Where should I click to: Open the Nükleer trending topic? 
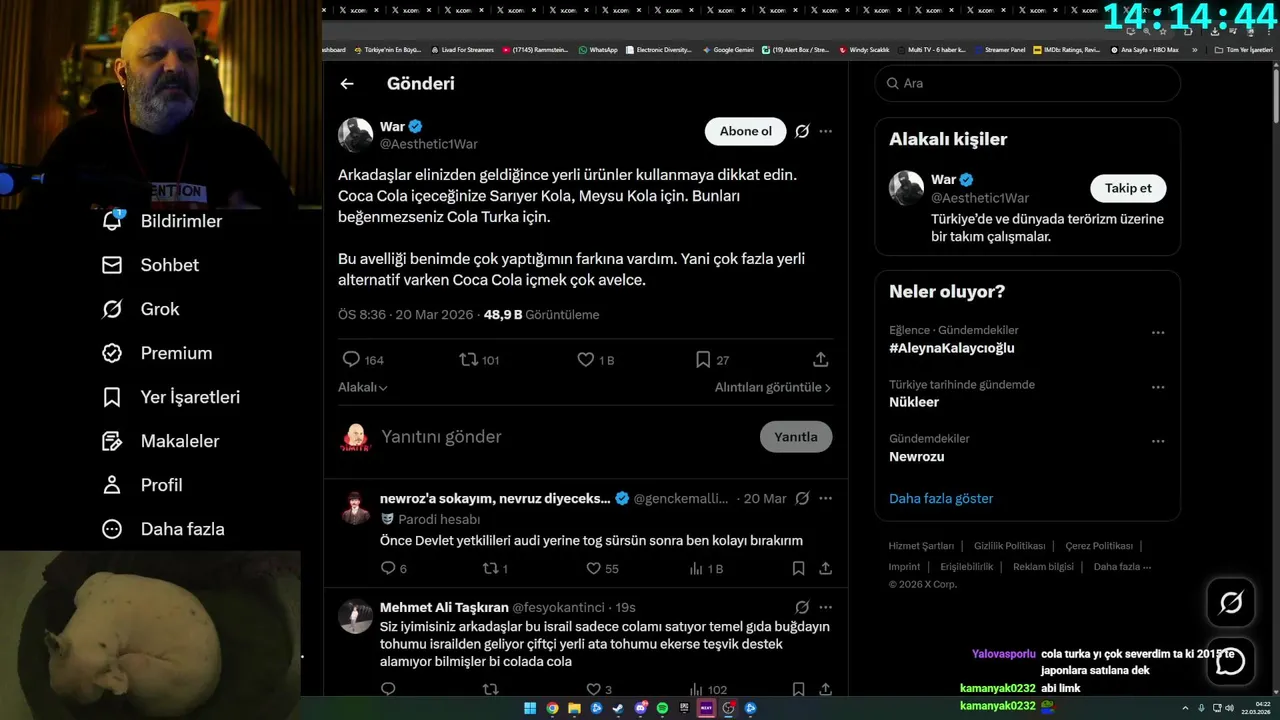914,402
